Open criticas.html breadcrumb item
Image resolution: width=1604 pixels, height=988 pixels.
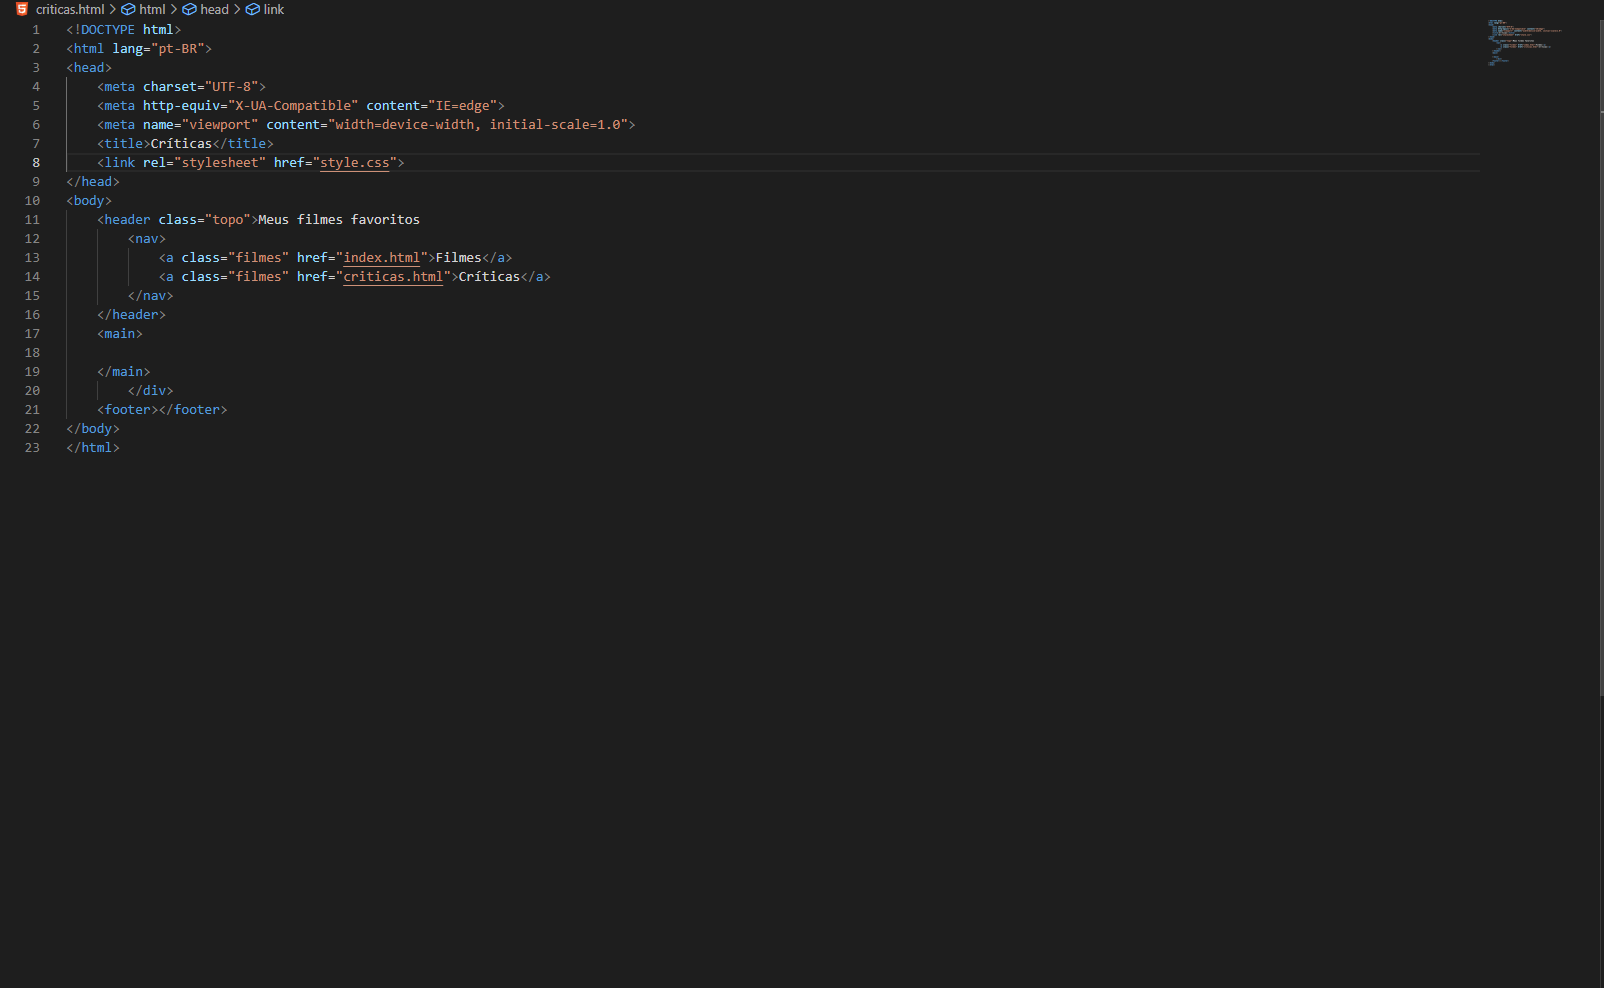coord(70,9)
